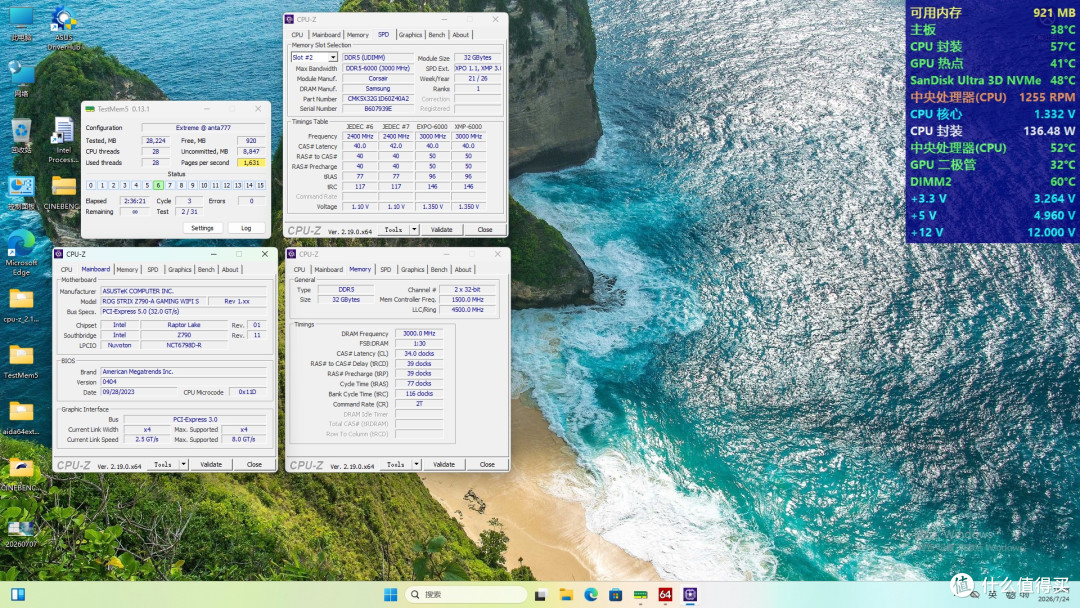Click the Elapsed time 2:36:21 field

click(x=134, y=200)
